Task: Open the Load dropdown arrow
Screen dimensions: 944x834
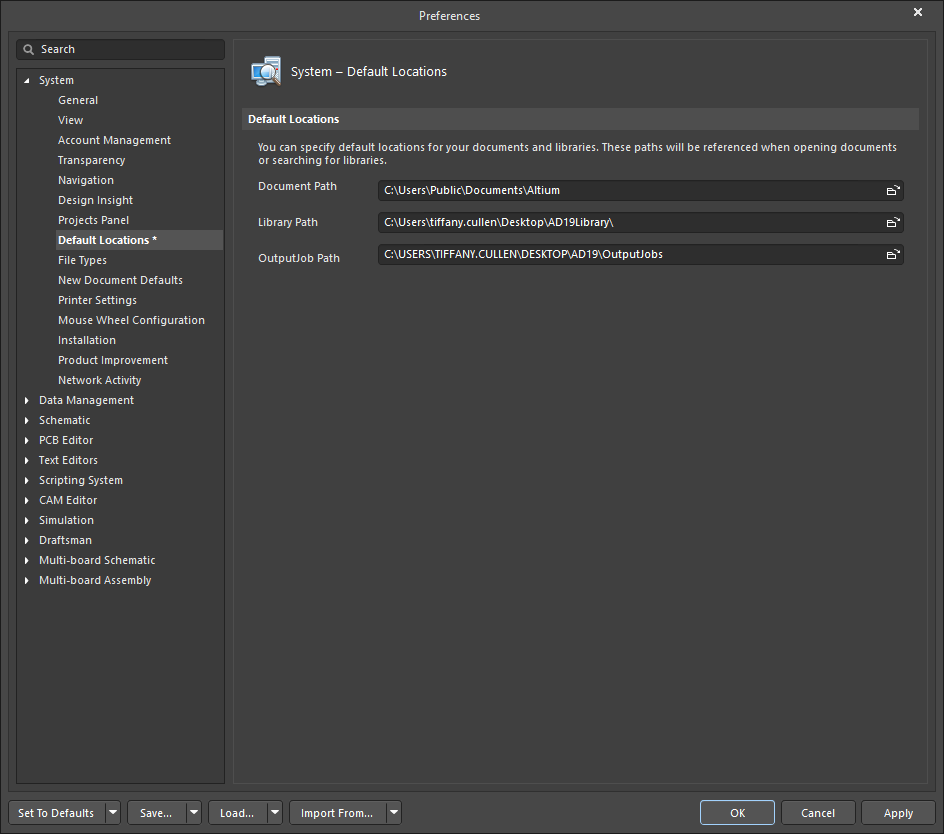Action: tap(274, 813)
